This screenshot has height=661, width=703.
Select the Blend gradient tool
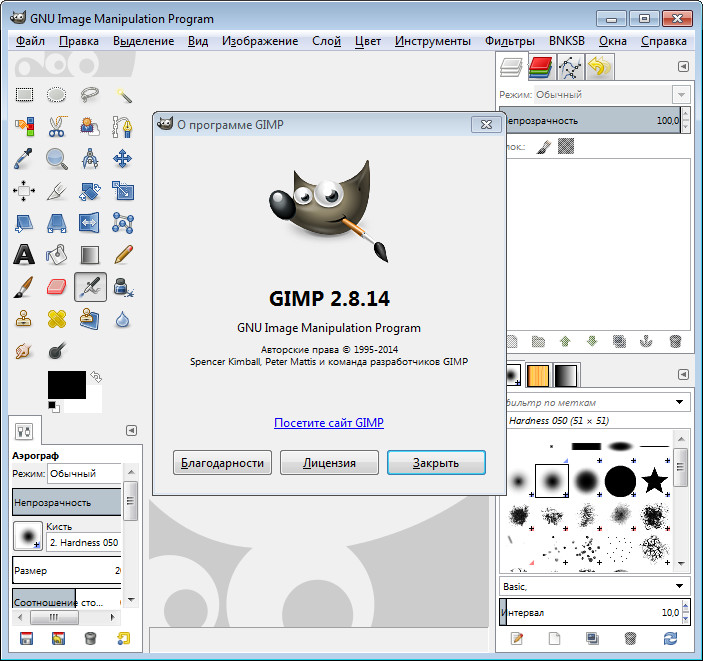tap(90, 255)
